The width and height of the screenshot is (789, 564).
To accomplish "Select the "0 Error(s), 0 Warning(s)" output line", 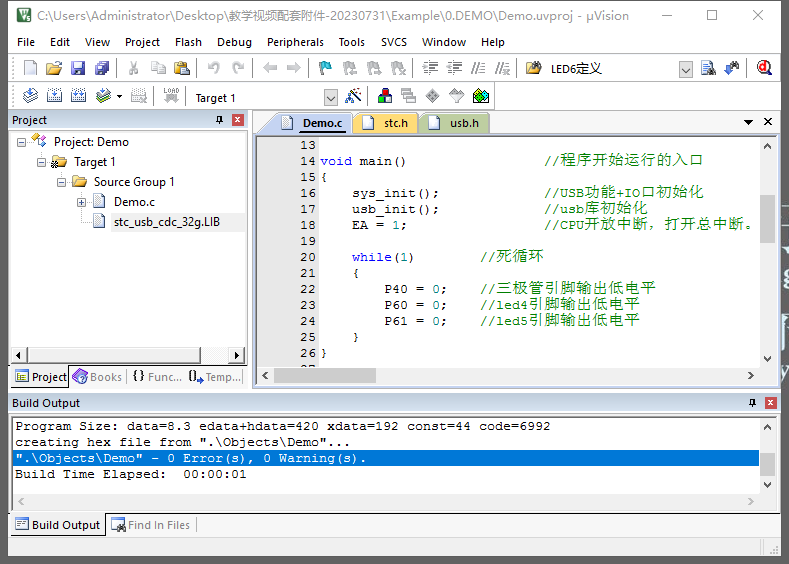I will coord(386,458).
